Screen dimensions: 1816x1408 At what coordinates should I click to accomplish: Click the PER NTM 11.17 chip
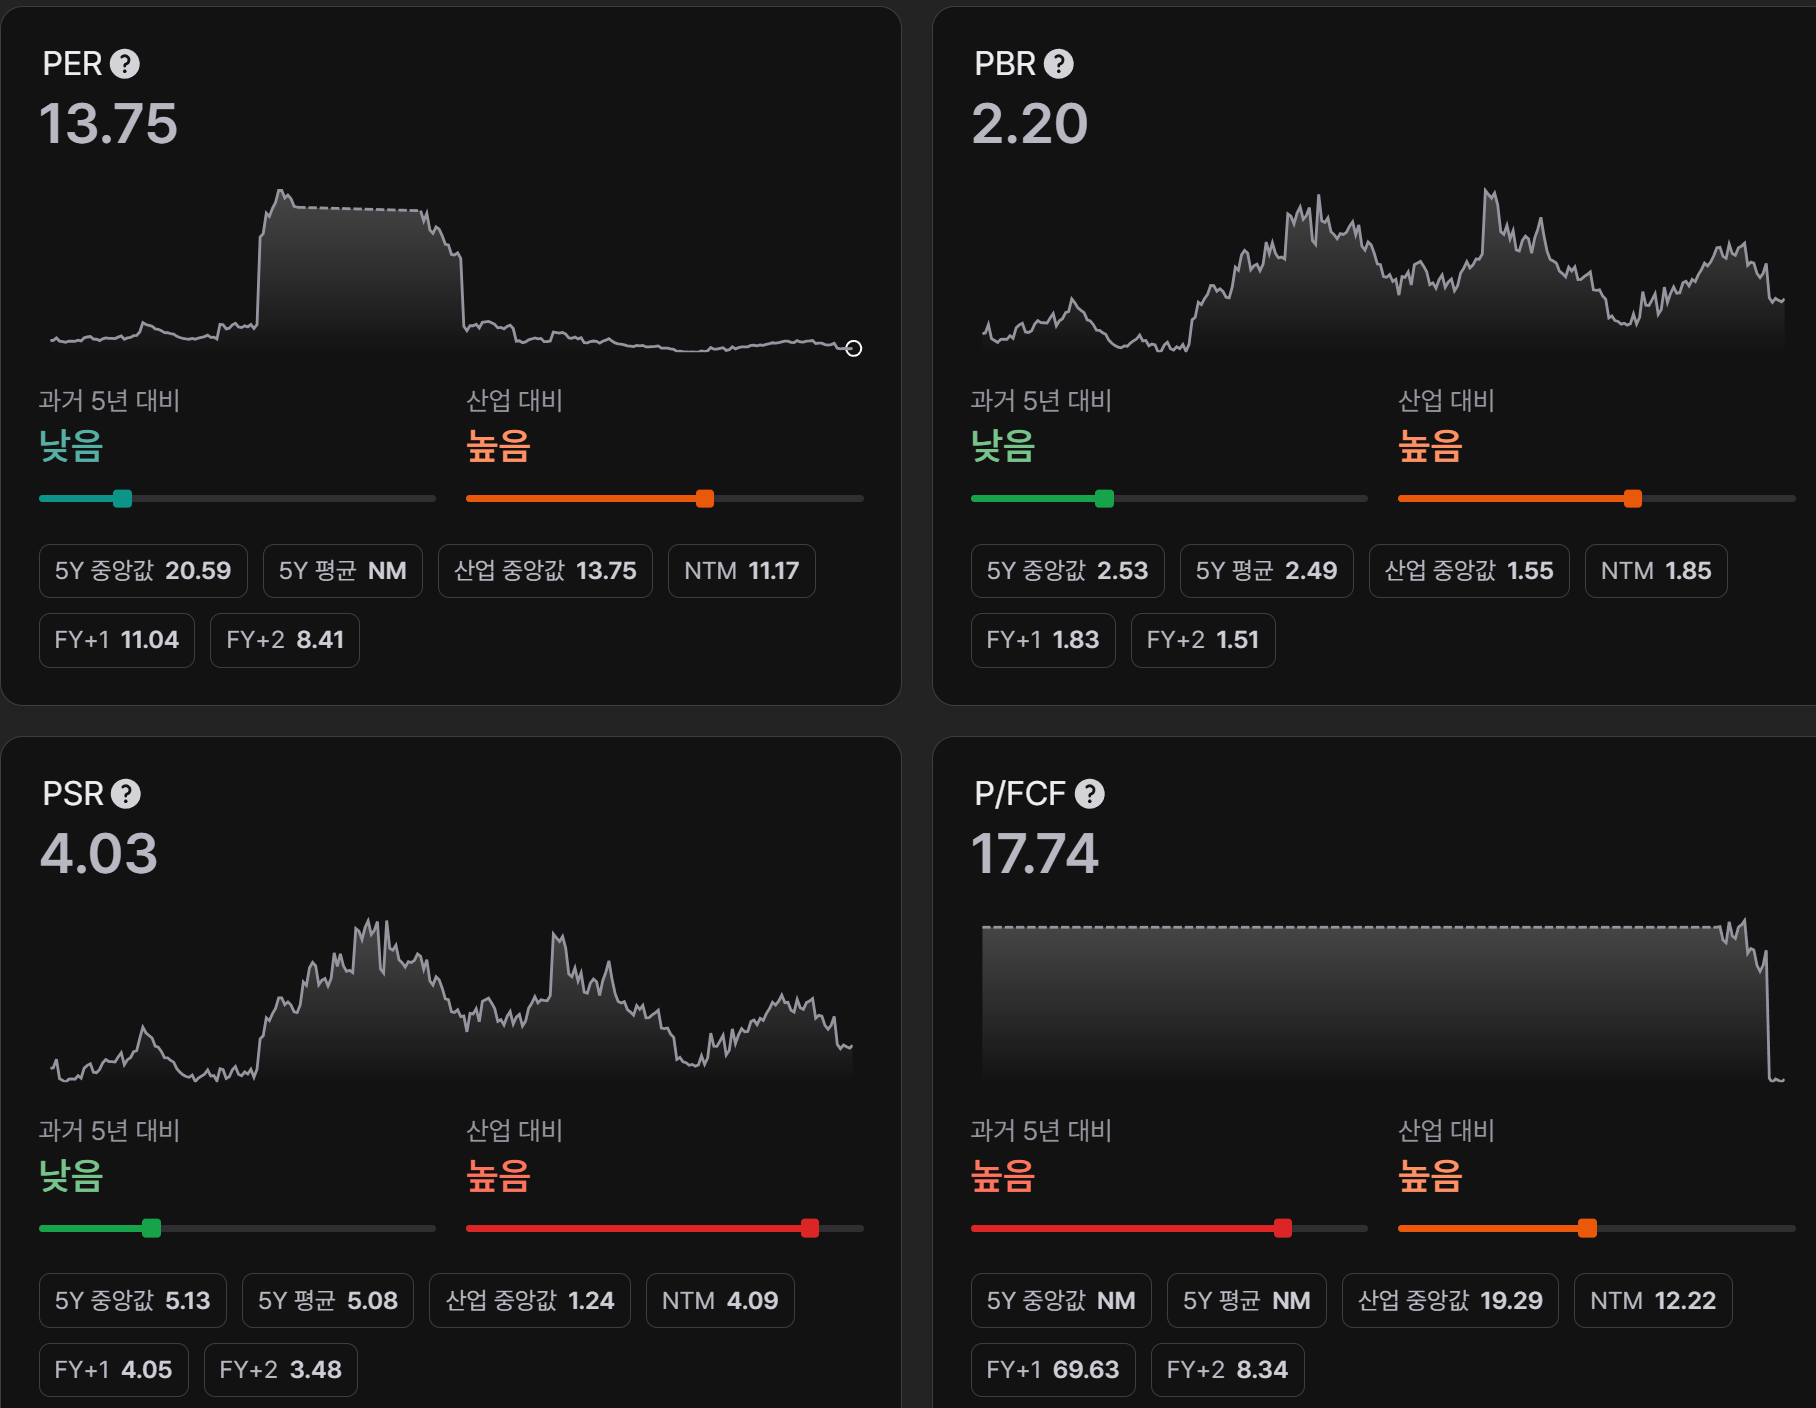(741, 571)
